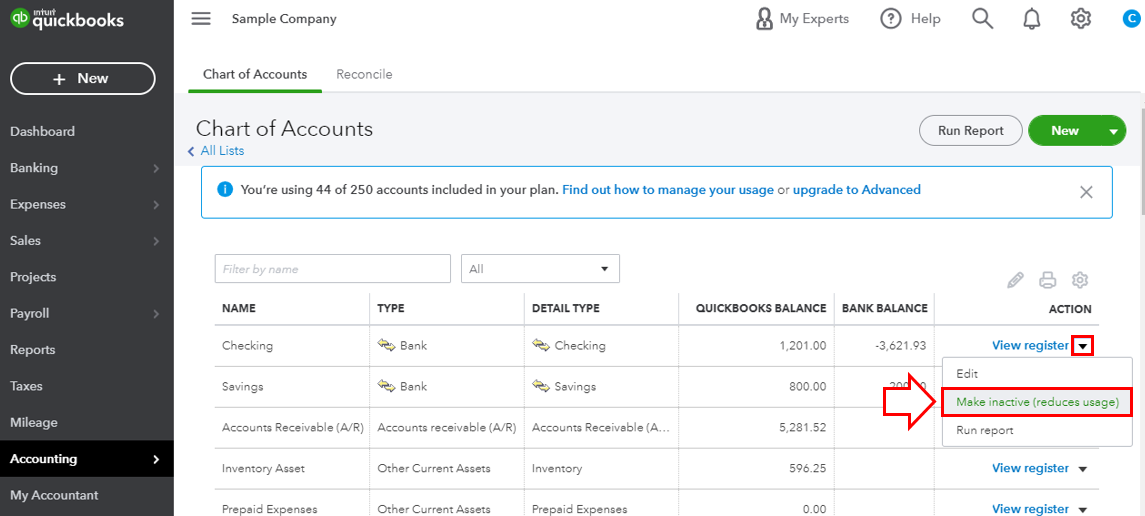Follow the upgrade to Advanced link

[x=857, y=190]
